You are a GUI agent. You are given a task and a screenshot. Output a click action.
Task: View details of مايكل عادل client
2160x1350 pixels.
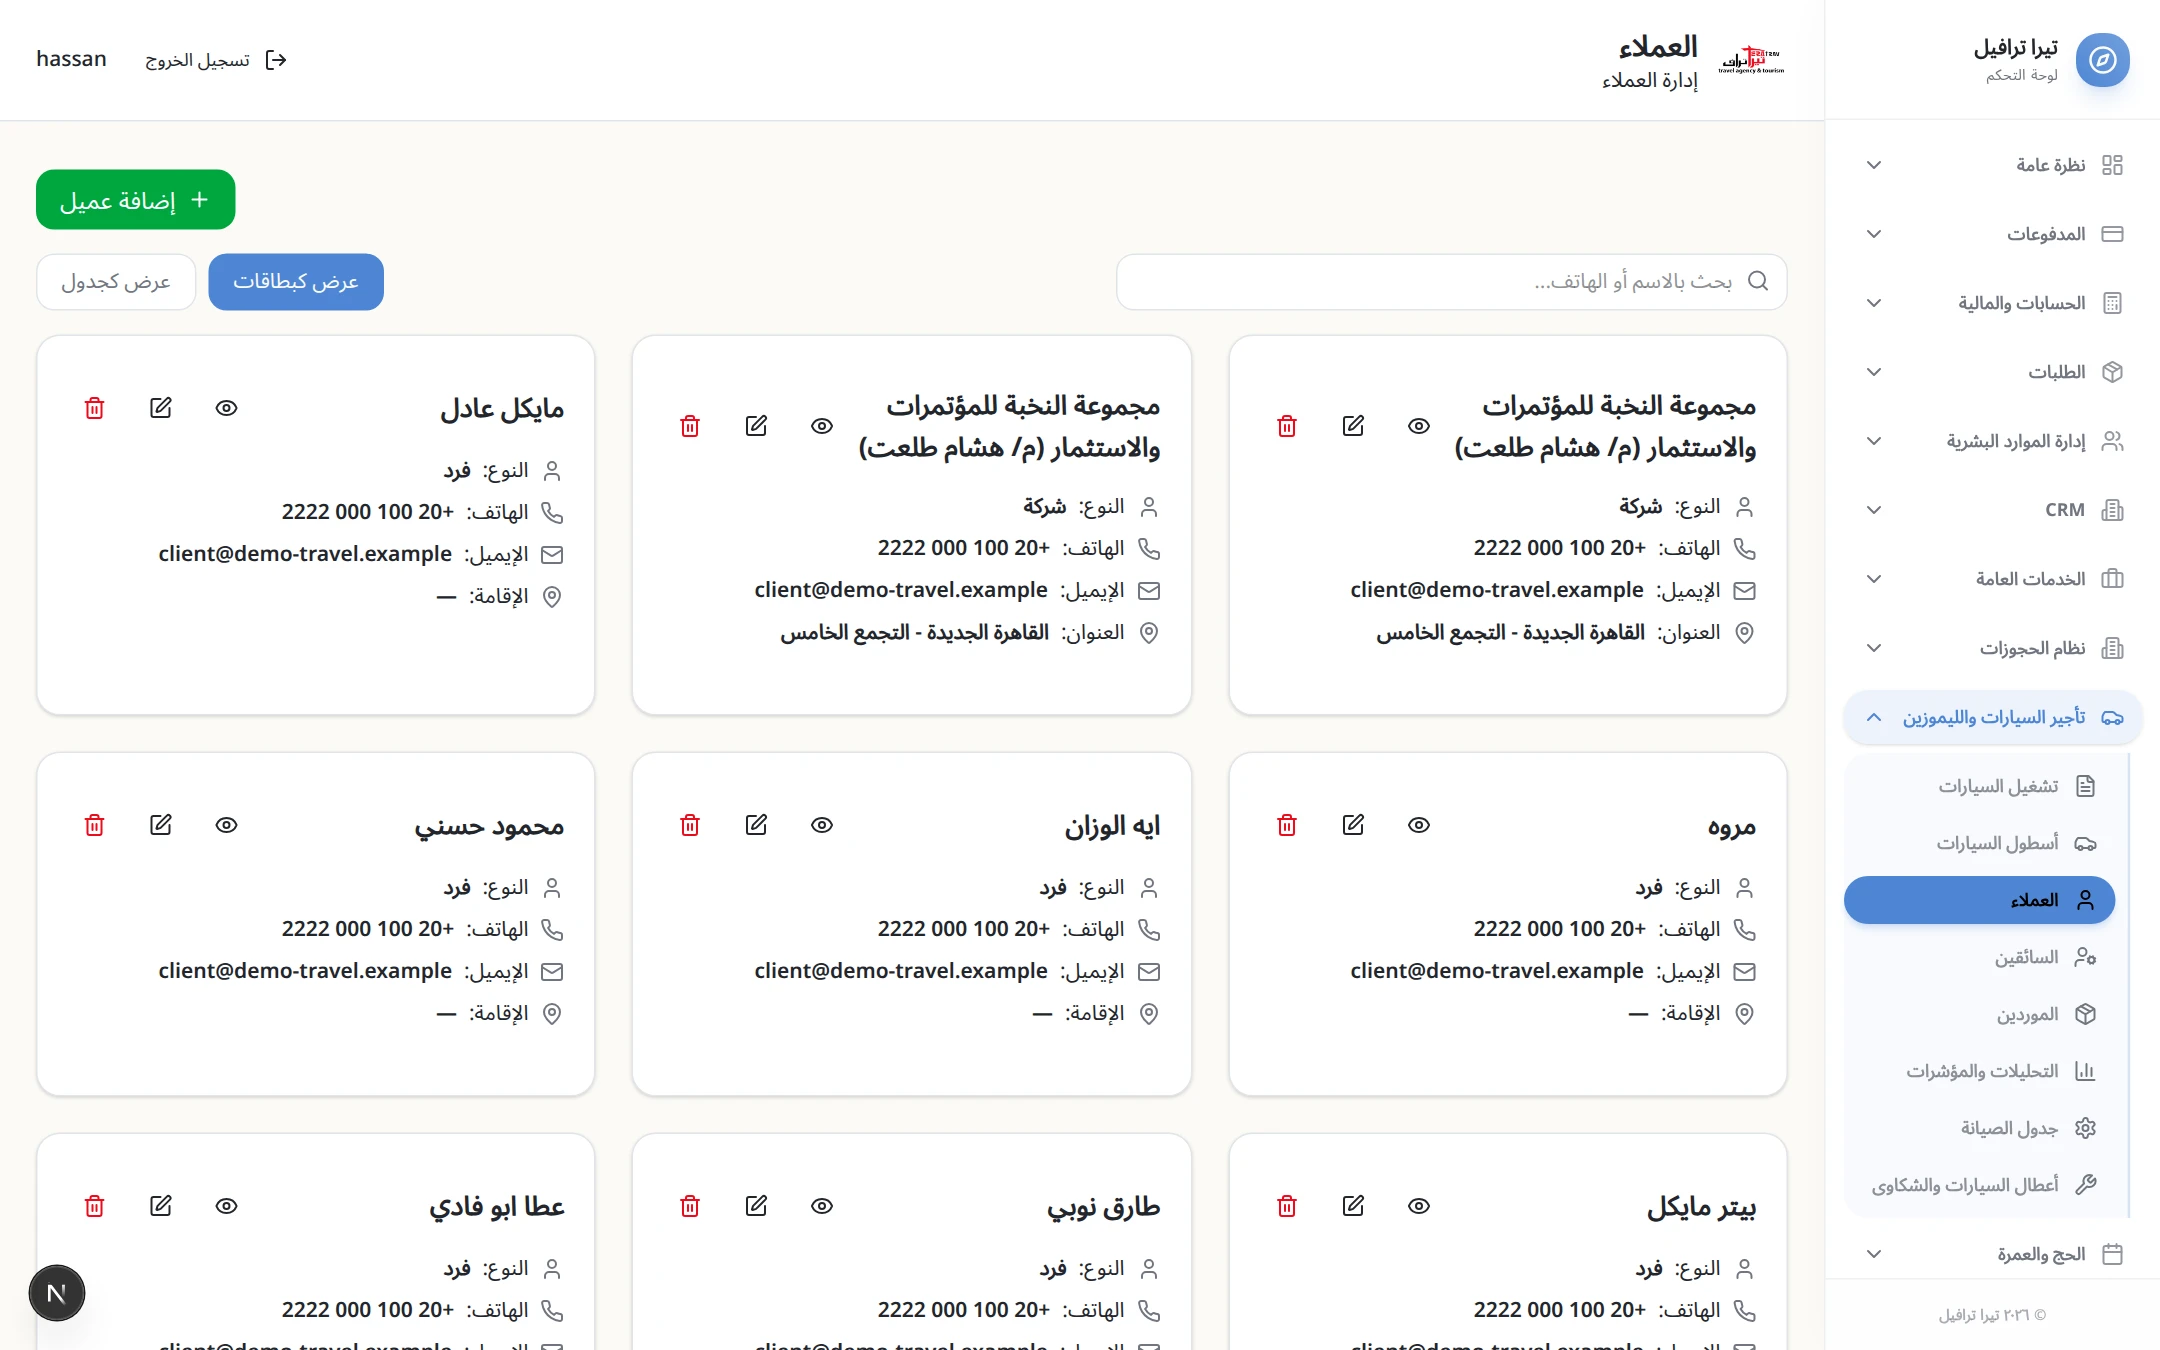pyautogui.click(x=226, y=408)
